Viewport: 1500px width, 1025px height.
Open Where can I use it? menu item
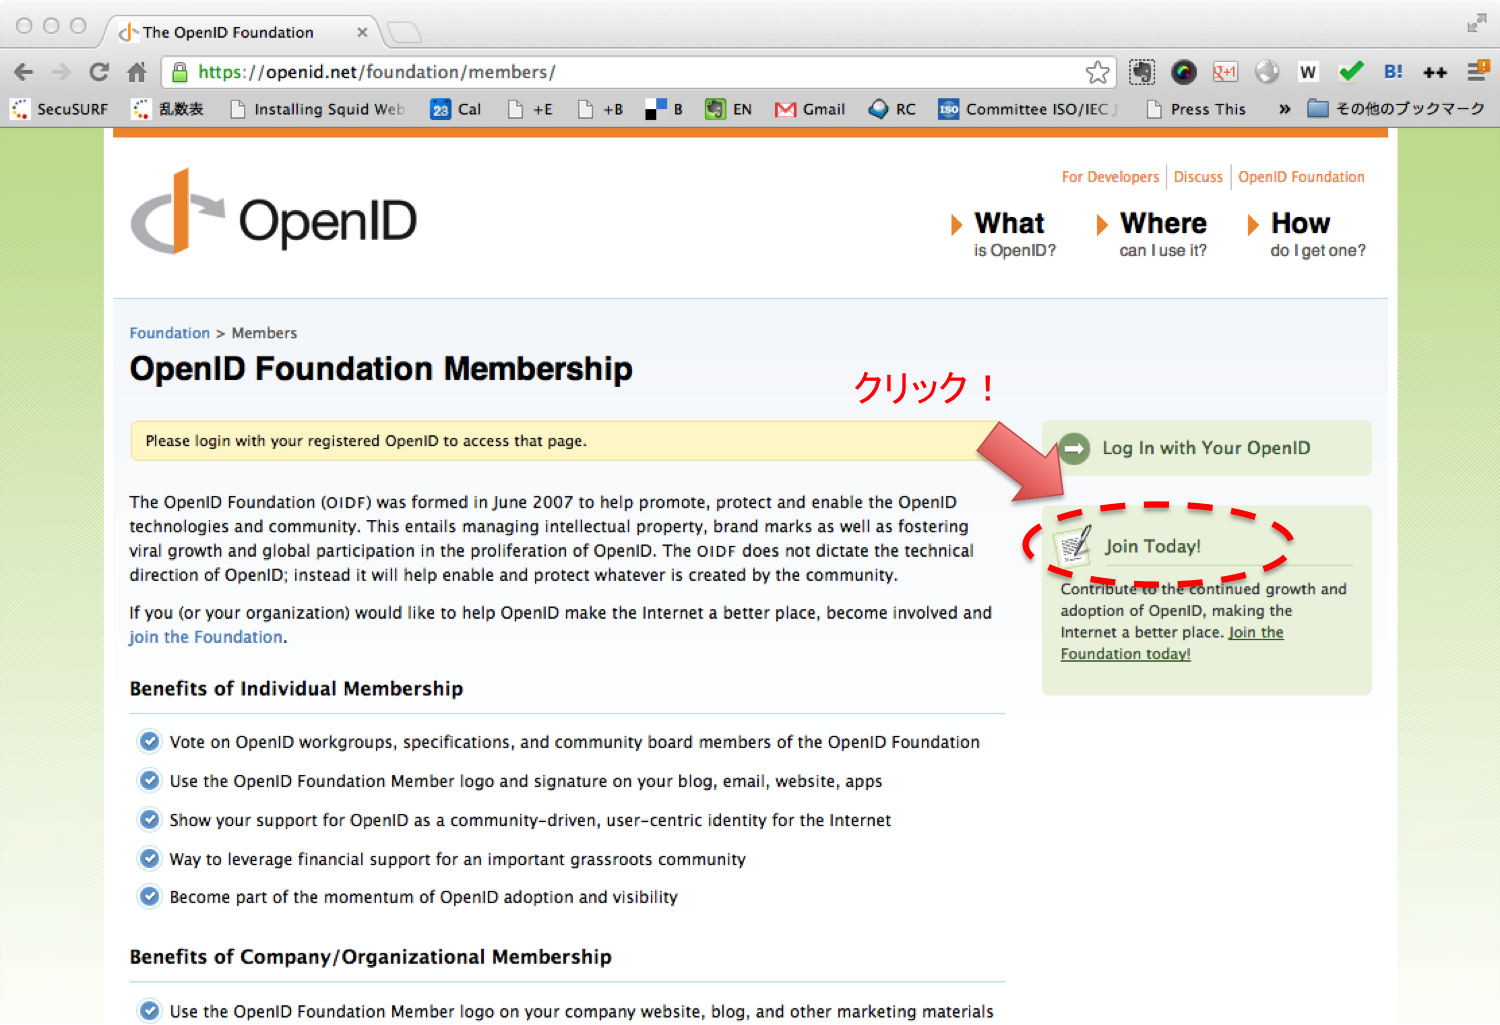point(1152,234)
